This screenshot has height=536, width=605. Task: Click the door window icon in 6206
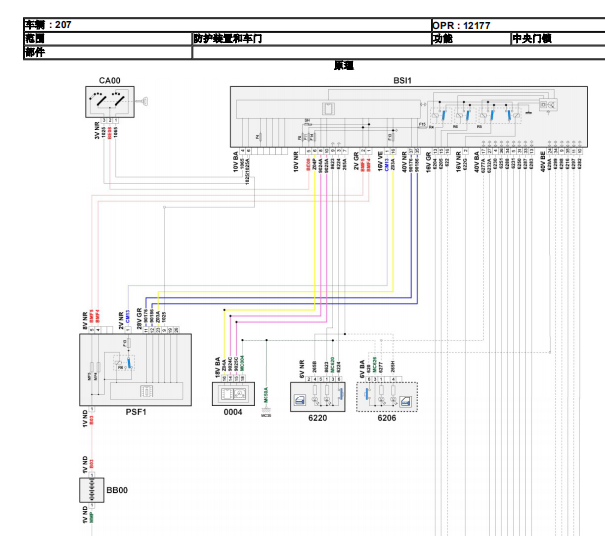click(406, 402)
